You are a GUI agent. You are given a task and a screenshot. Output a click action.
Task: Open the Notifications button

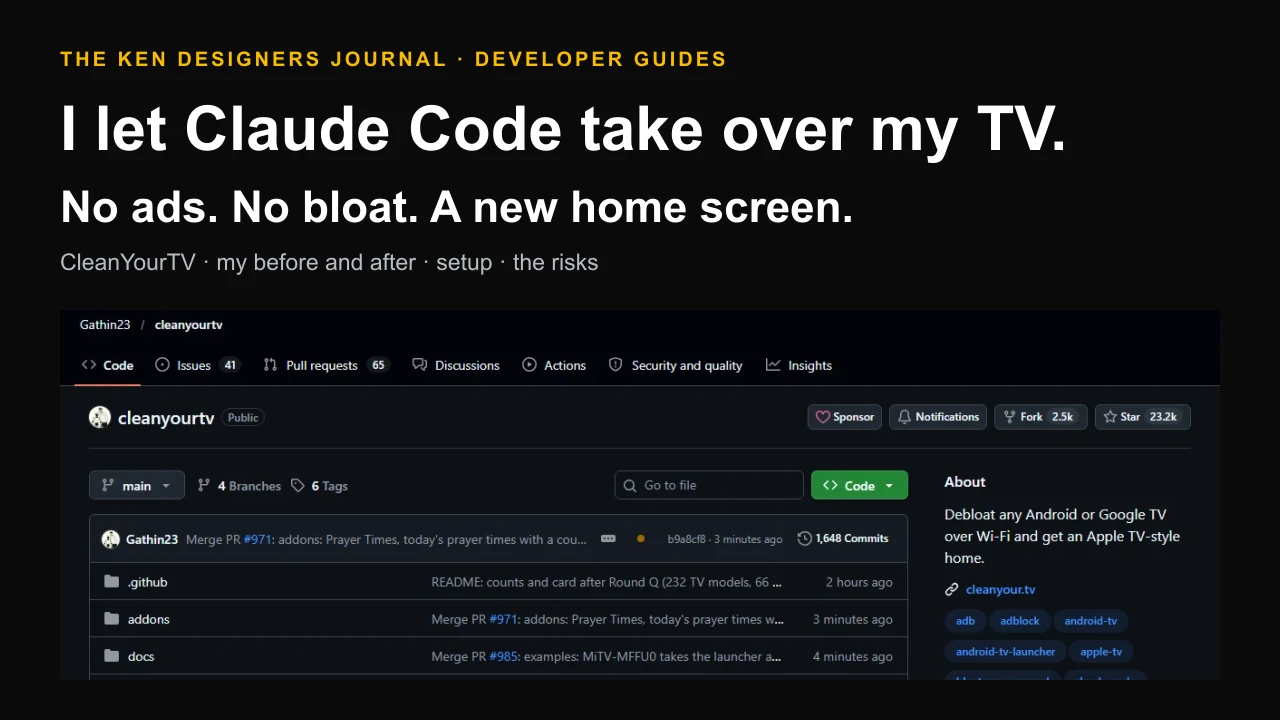(938, 417)
